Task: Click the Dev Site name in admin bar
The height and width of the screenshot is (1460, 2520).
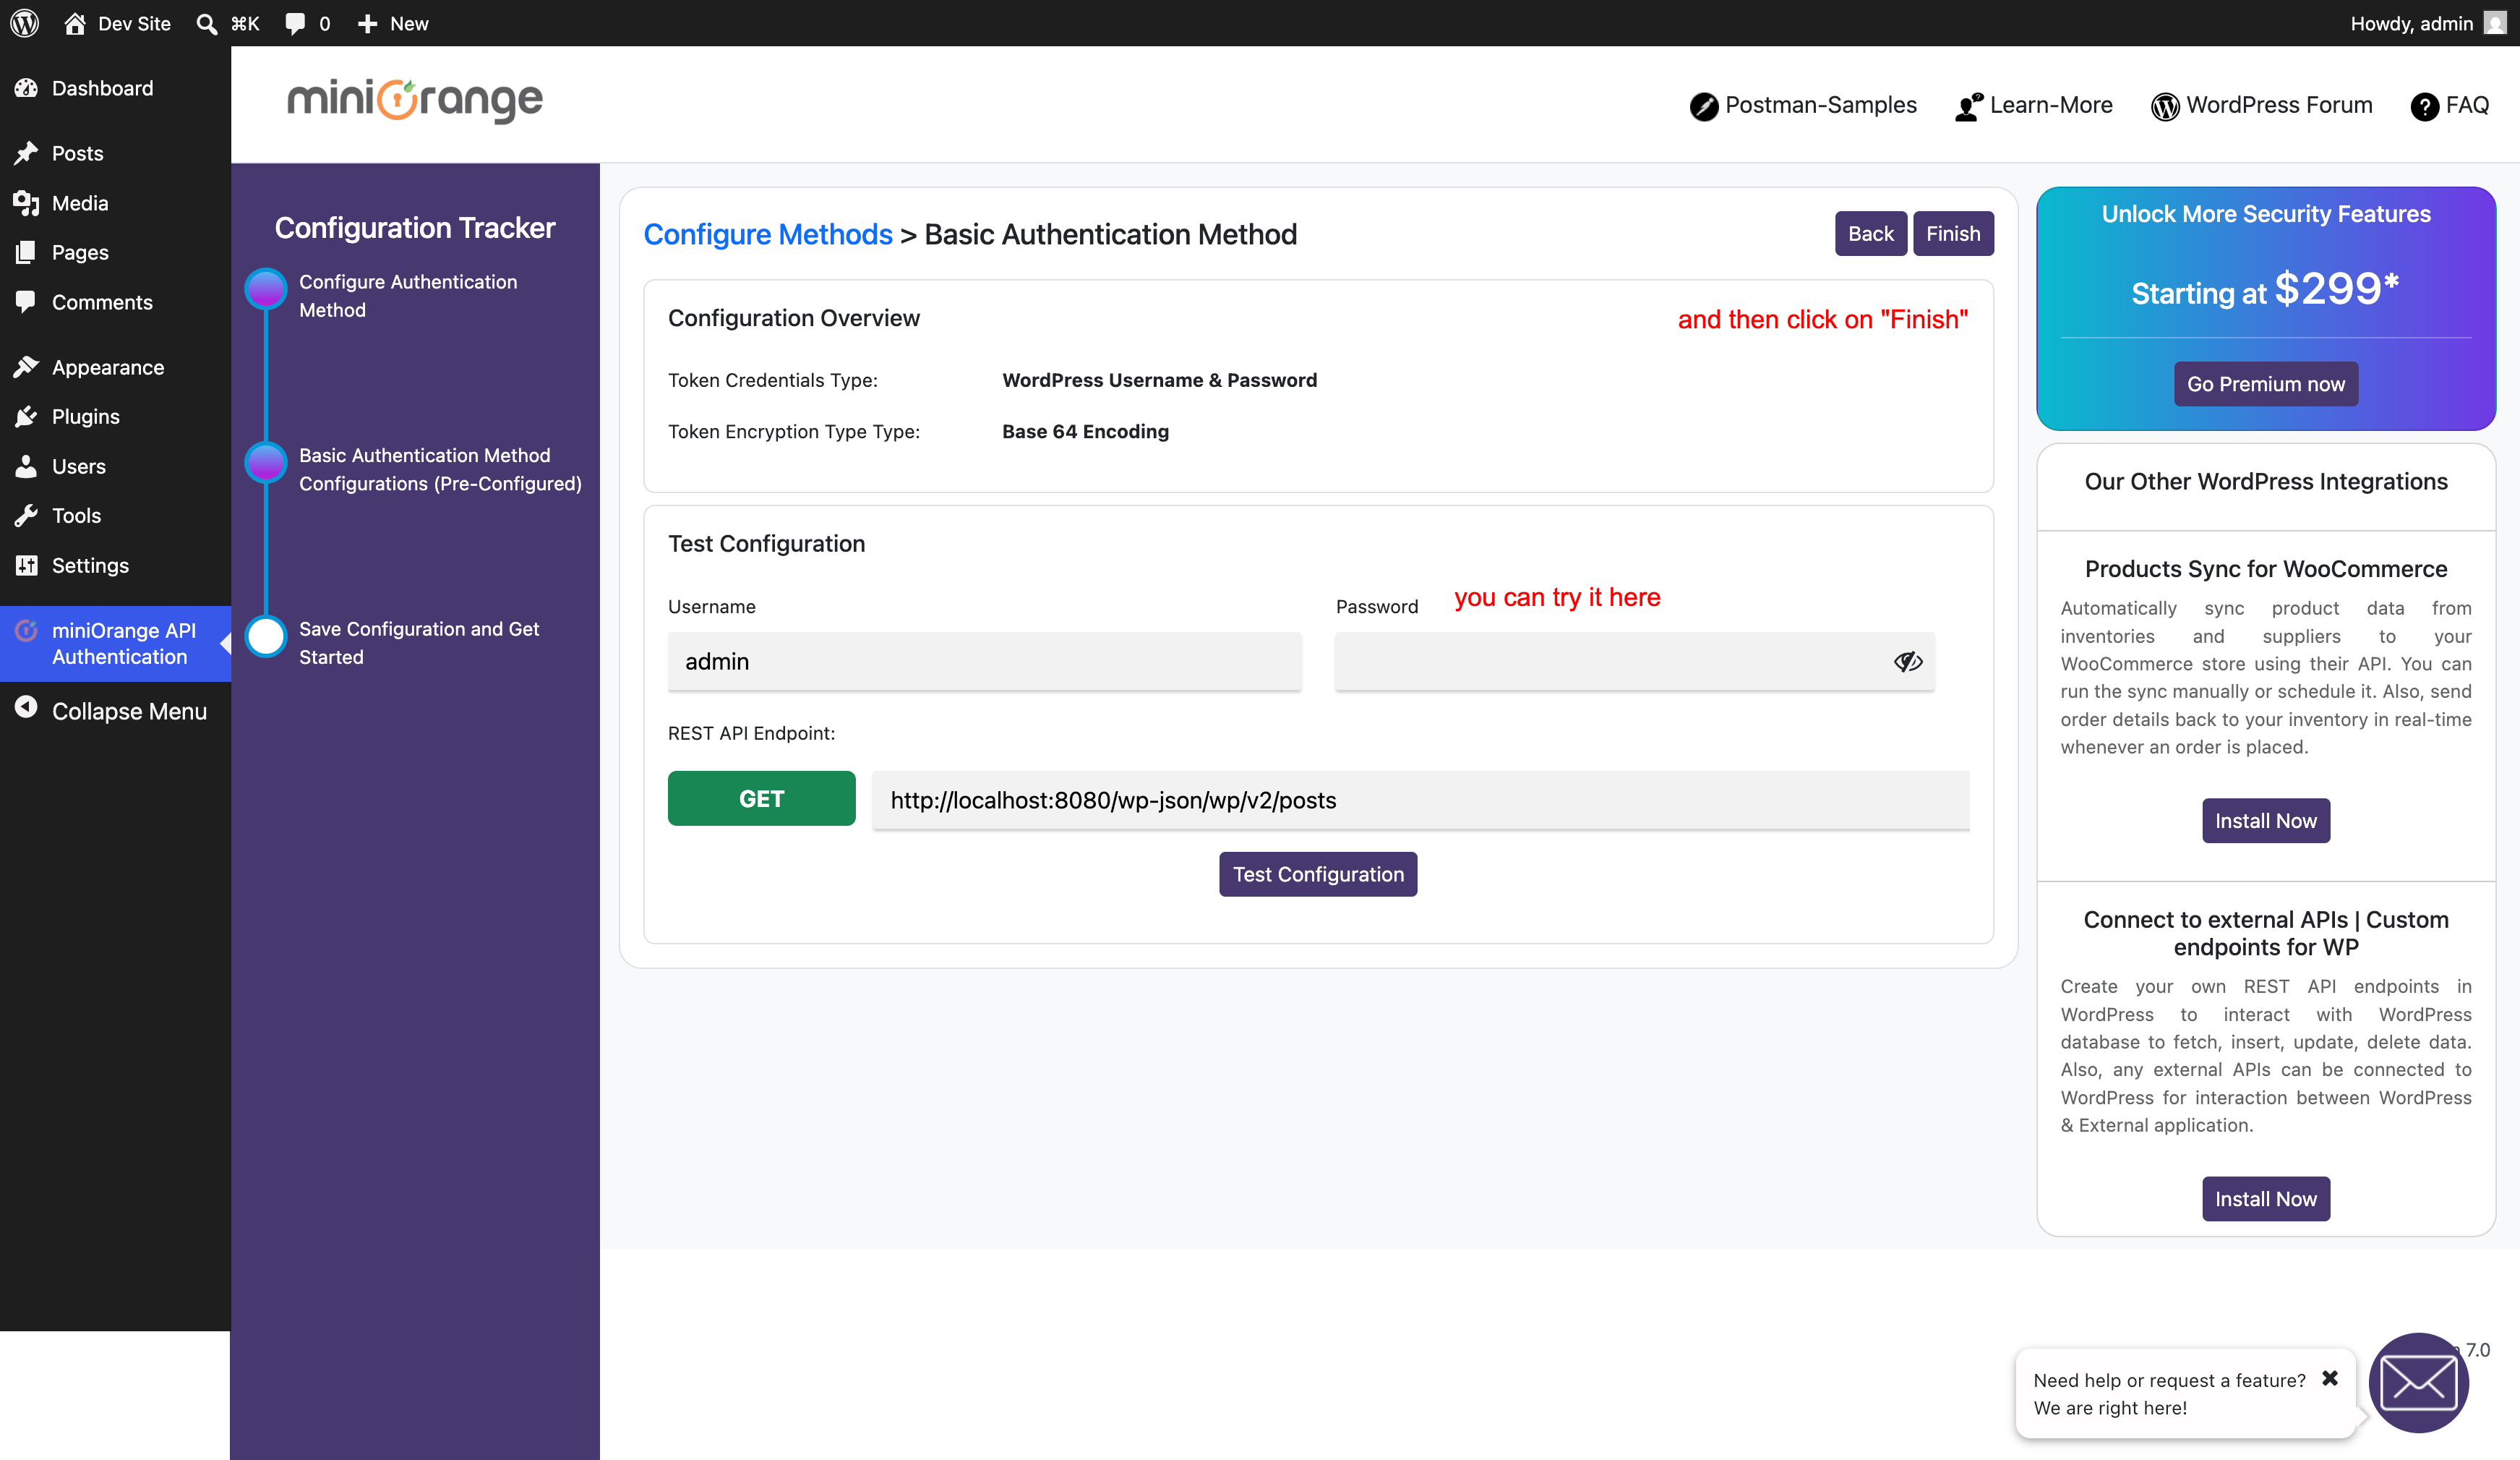Action: pos(134,23)
